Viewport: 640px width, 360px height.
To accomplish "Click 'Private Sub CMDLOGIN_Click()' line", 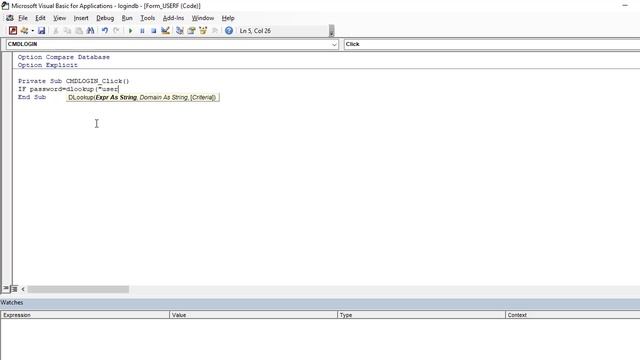I will point(73,81).
